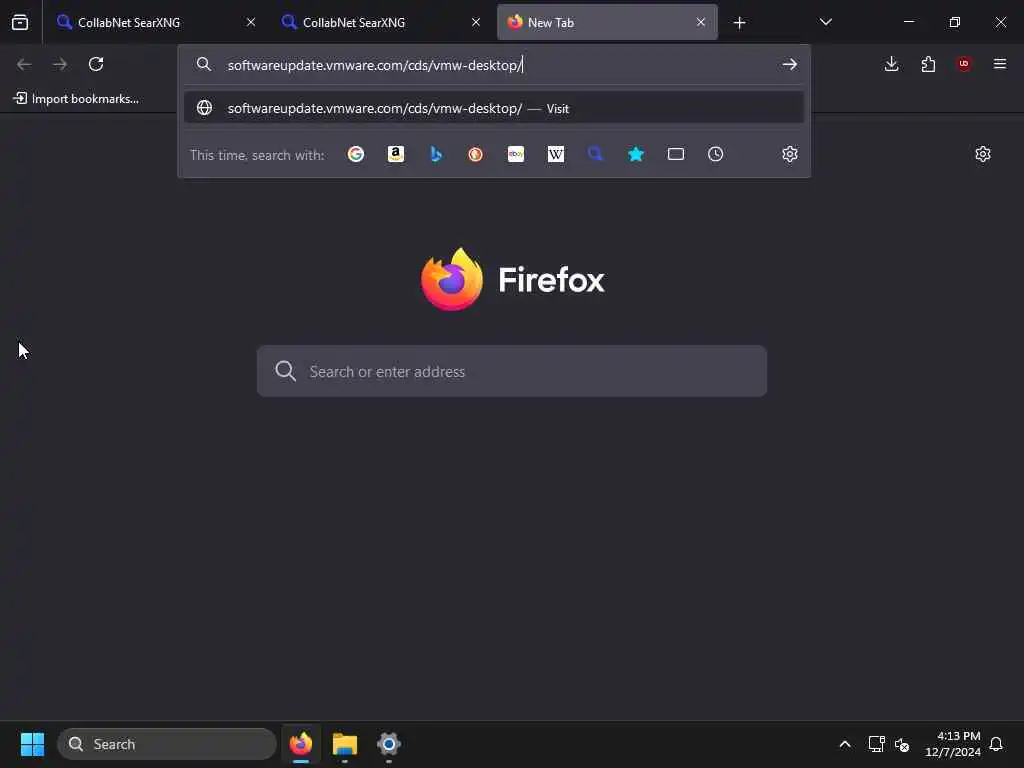Click the Search or enter address box
This screenshot has width=1024, height=768.
tap(511, 371)
